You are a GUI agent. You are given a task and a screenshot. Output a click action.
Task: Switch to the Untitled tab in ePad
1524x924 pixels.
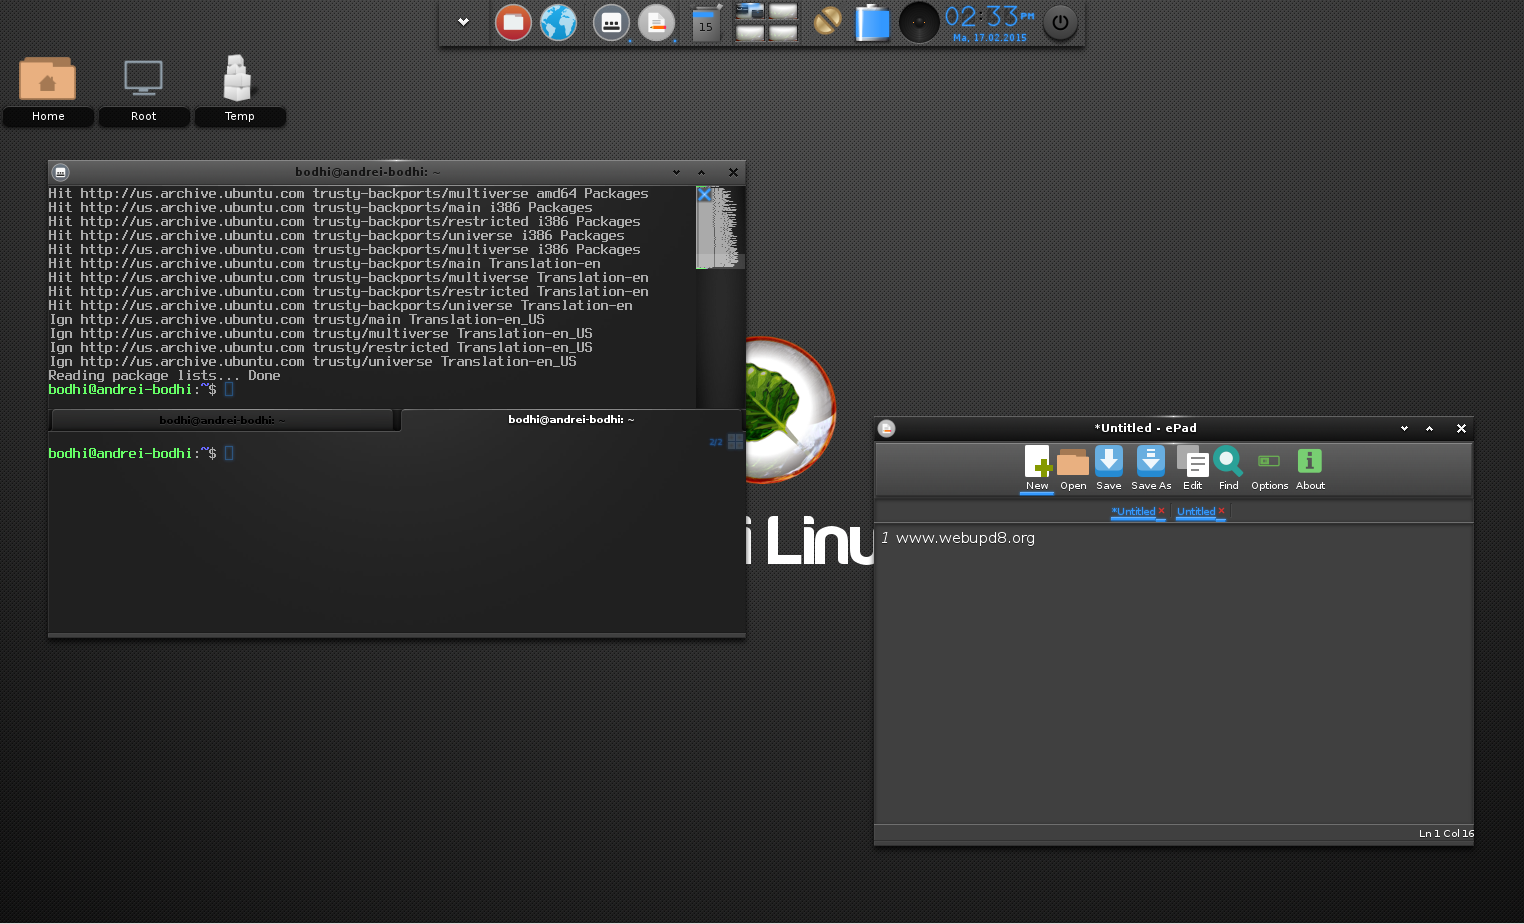(x=1197, y=511)
